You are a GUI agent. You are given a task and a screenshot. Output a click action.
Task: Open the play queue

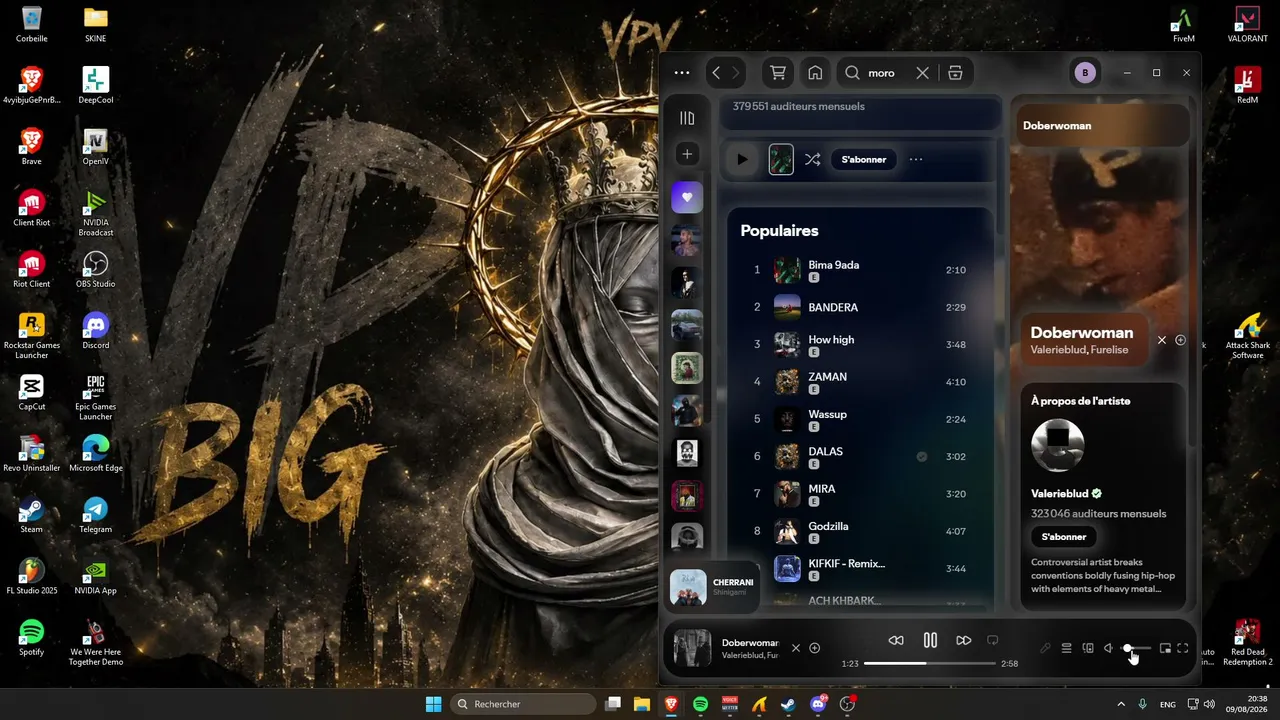(x=1067, y=648)
